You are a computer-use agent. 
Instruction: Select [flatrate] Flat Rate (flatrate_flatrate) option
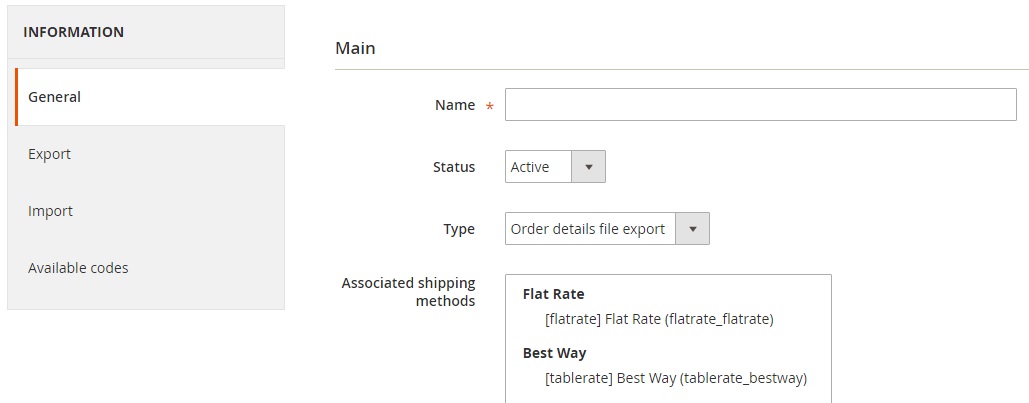(x=659, y=320)
